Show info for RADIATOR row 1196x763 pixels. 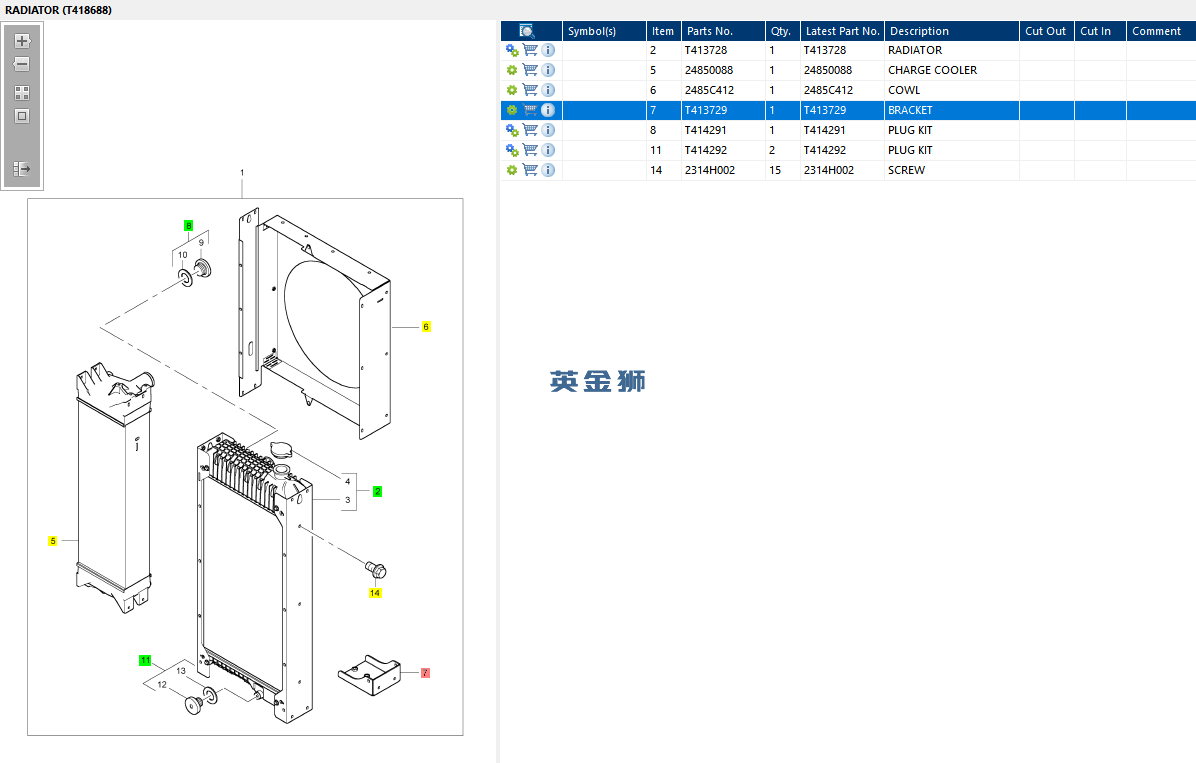click(x=548, y=50)
